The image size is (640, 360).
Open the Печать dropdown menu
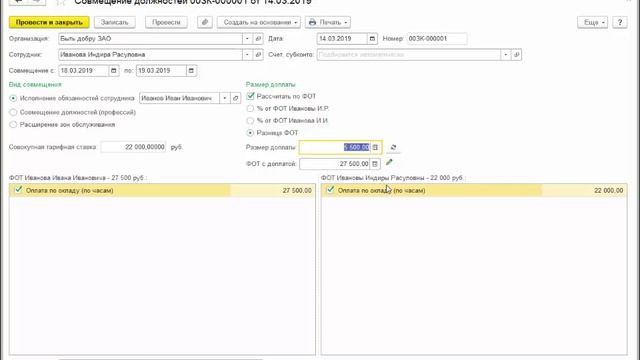(x=328, y=22)
